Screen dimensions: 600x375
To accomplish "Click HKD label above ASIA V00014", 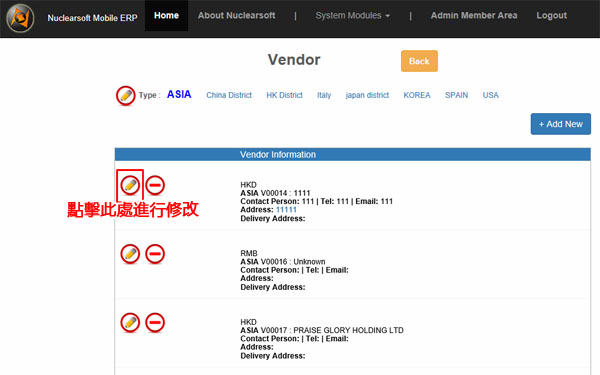I will 248,185.
